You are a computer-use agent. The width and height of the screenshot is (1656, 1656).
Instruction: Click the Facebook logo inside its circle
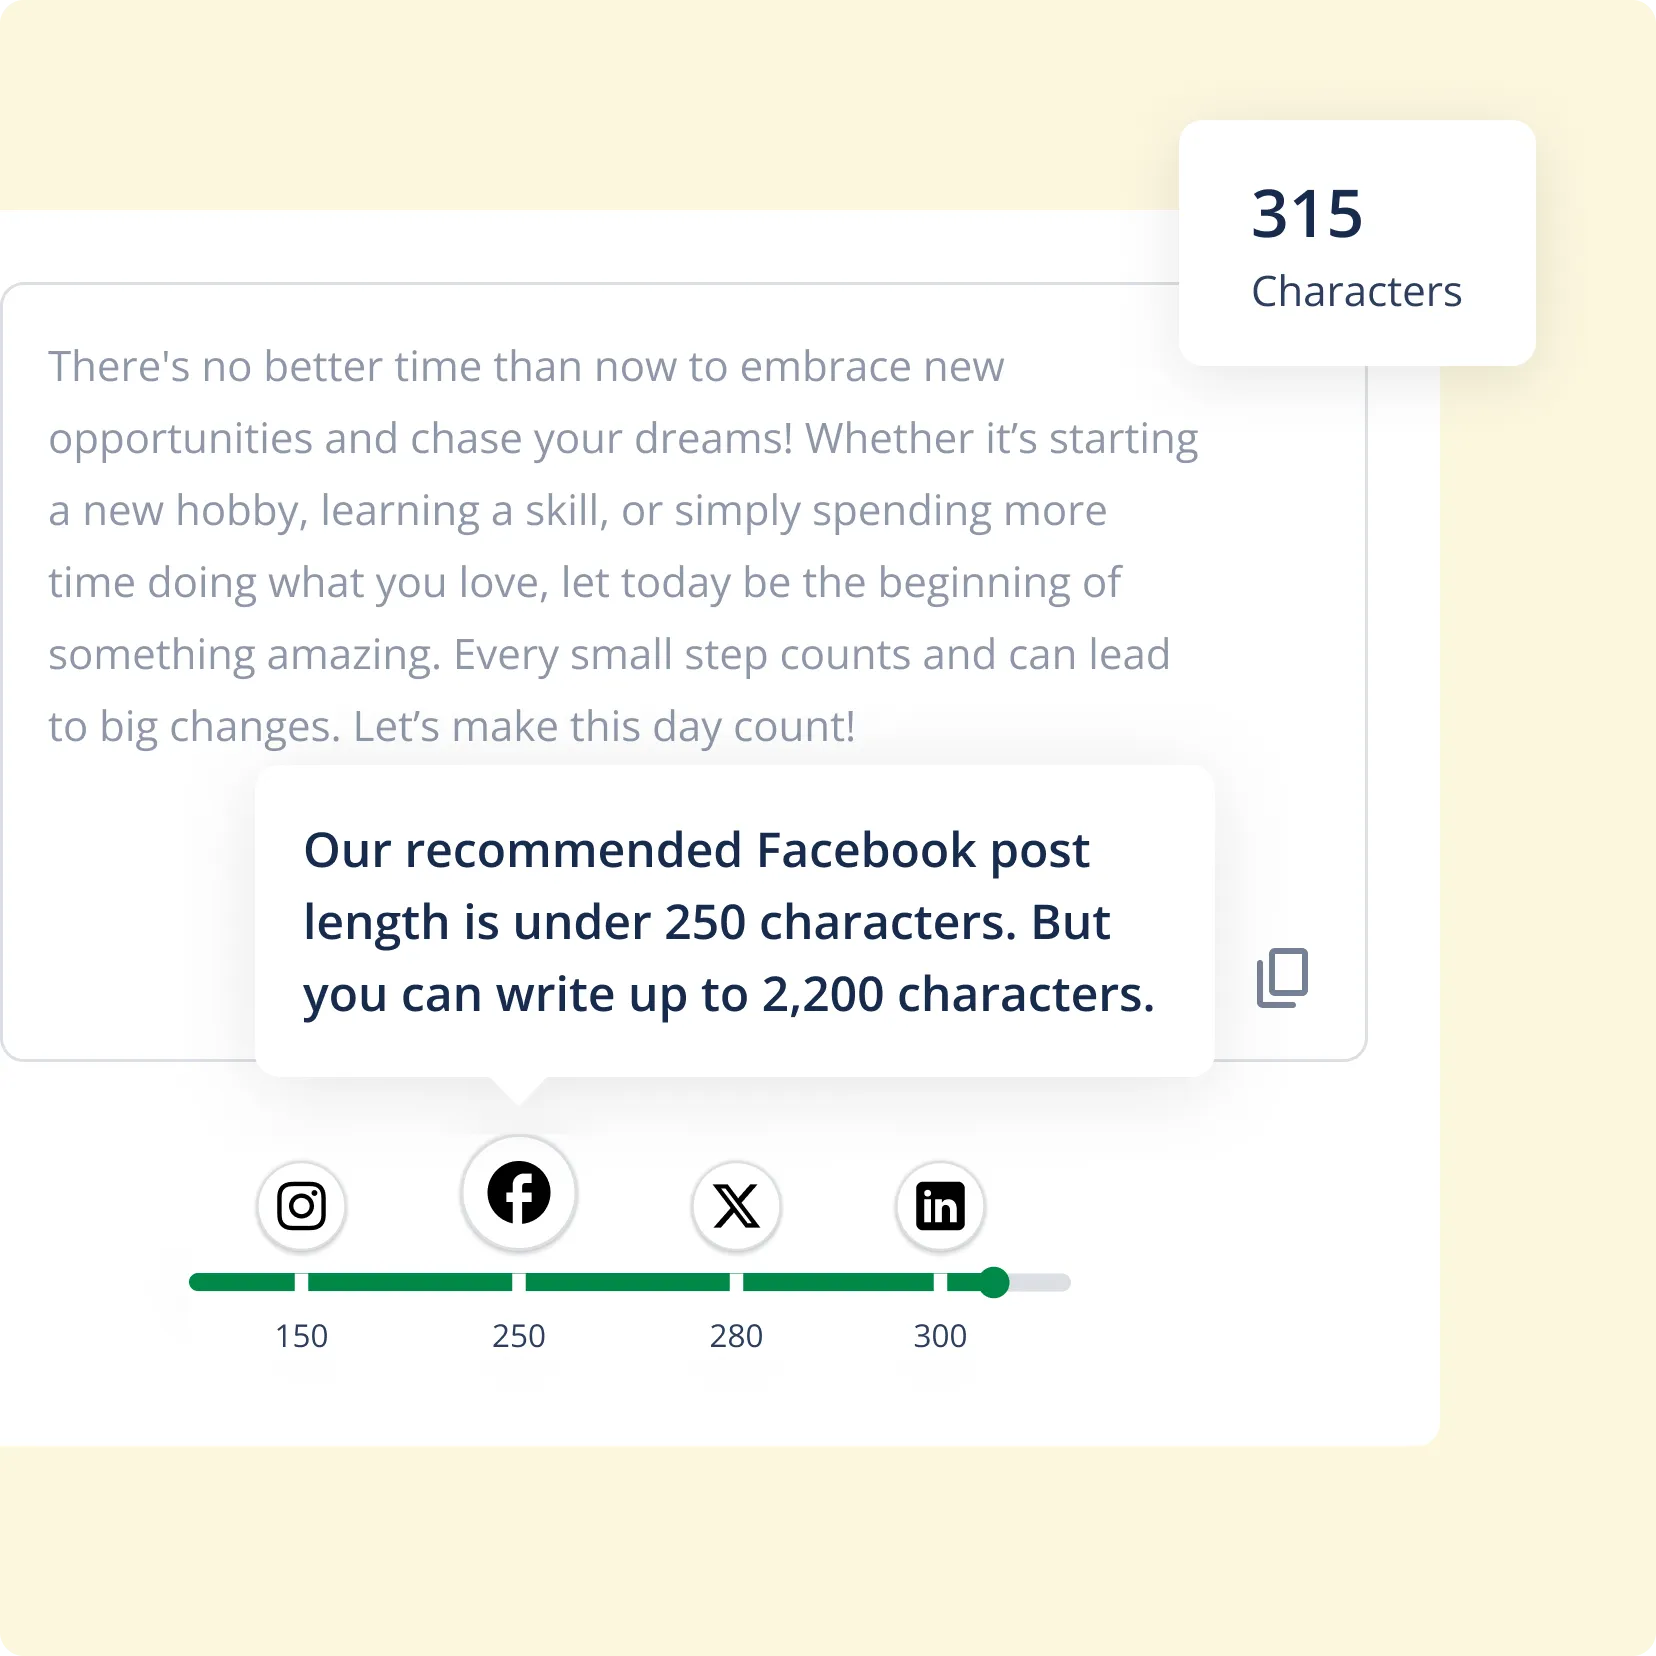(x=518, y=1192)
